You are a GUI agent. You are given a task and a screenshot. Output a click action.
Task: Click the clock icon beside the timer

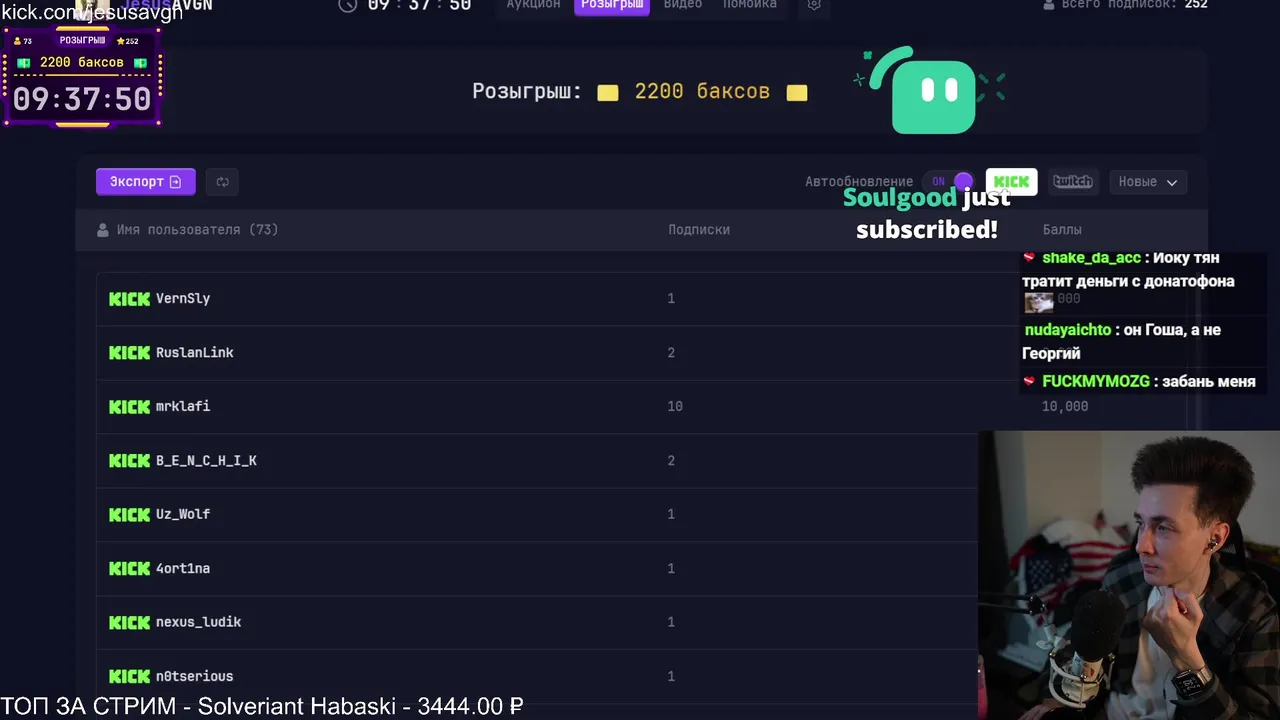pyautogui.click(x=348, y=5)
